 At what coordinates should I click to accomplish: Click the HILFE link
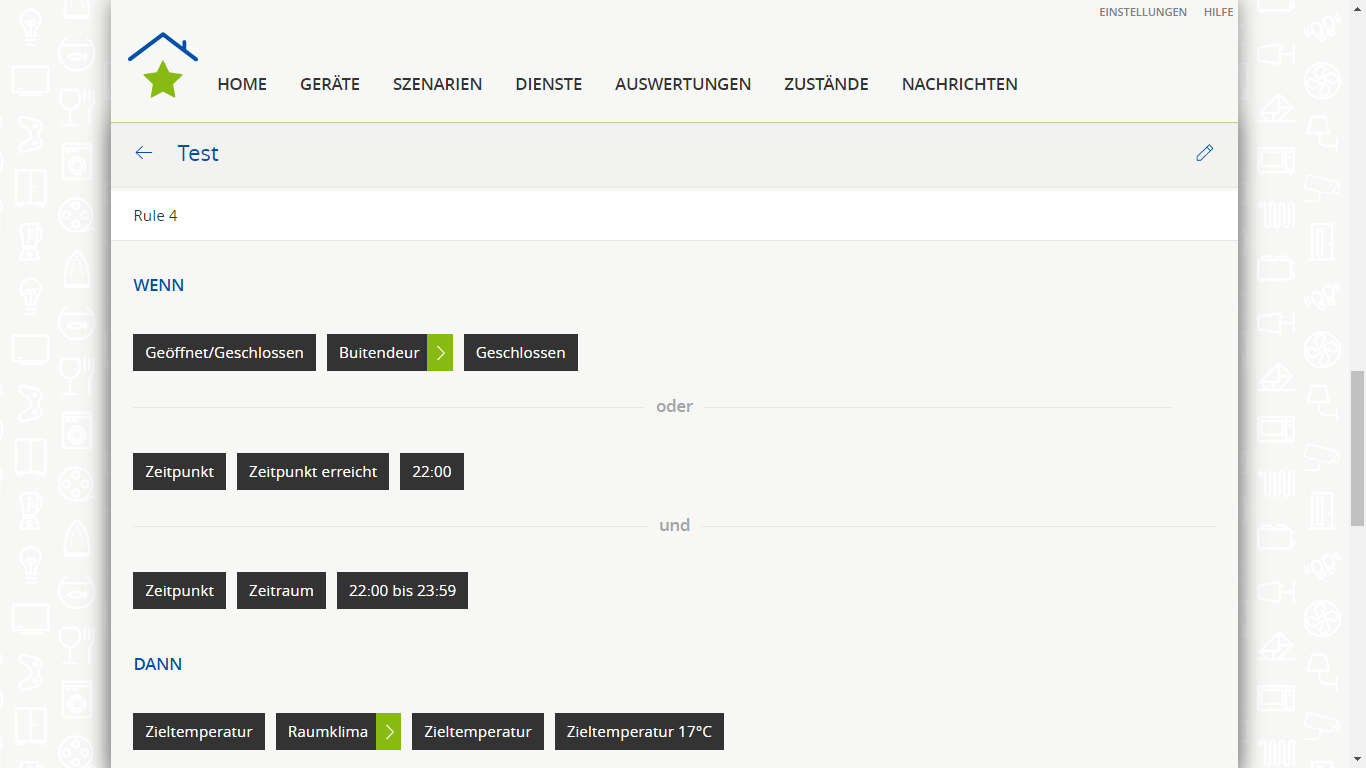(1218, 12)
